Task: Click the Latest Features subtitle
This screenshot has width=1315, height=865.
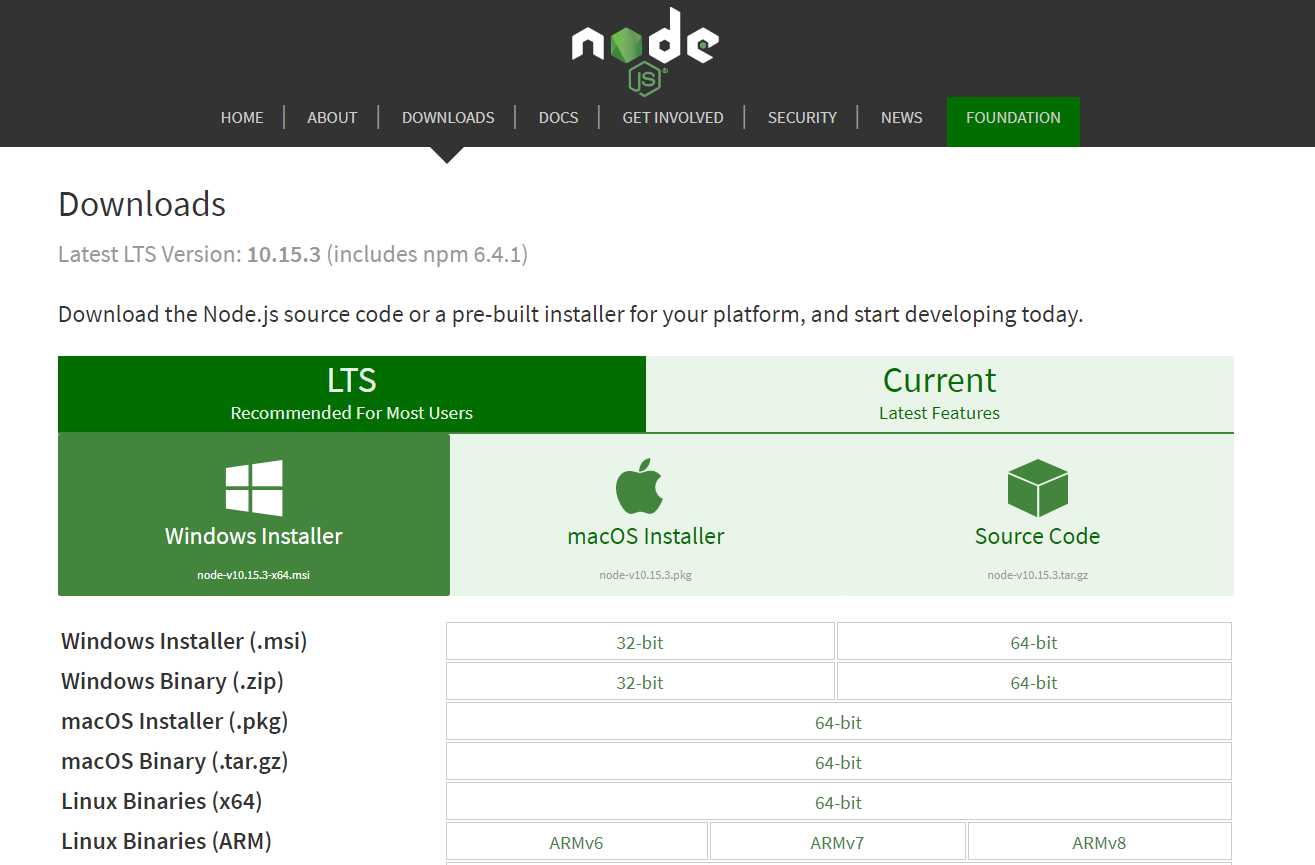Action: (x=939, y=413)
